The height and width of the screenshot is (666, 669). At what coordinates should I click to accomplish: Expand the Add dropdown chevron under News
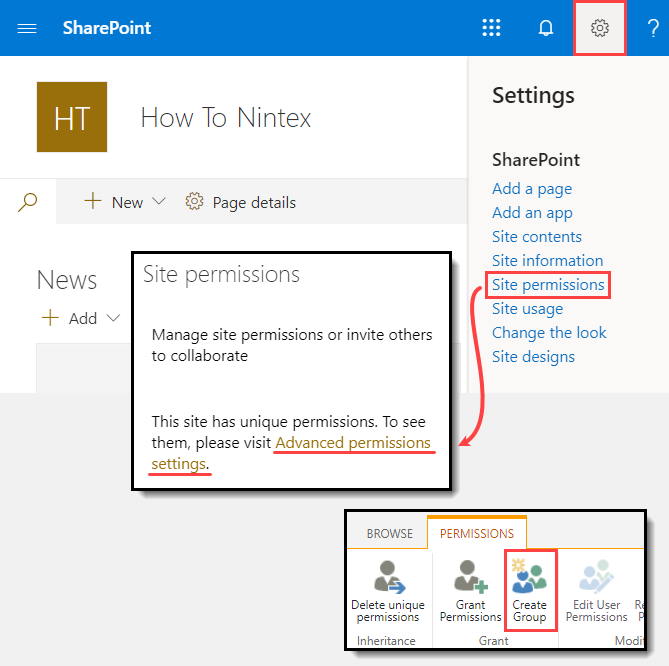click(x=113, y=317)
